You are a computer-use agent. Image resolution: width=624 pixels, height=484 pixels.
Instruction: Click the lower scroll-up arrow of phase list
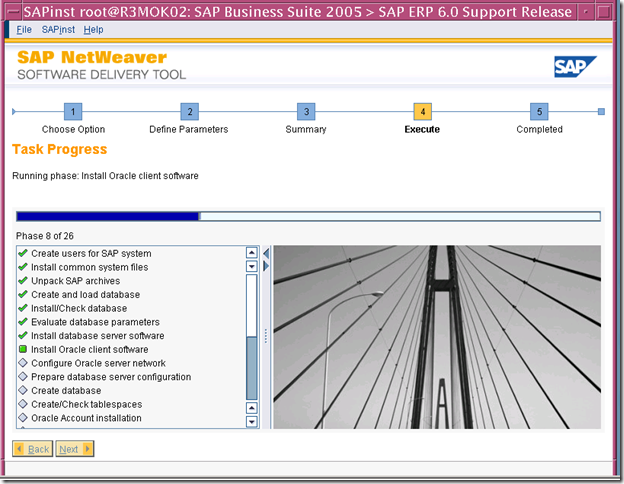[x=252, y=408]
